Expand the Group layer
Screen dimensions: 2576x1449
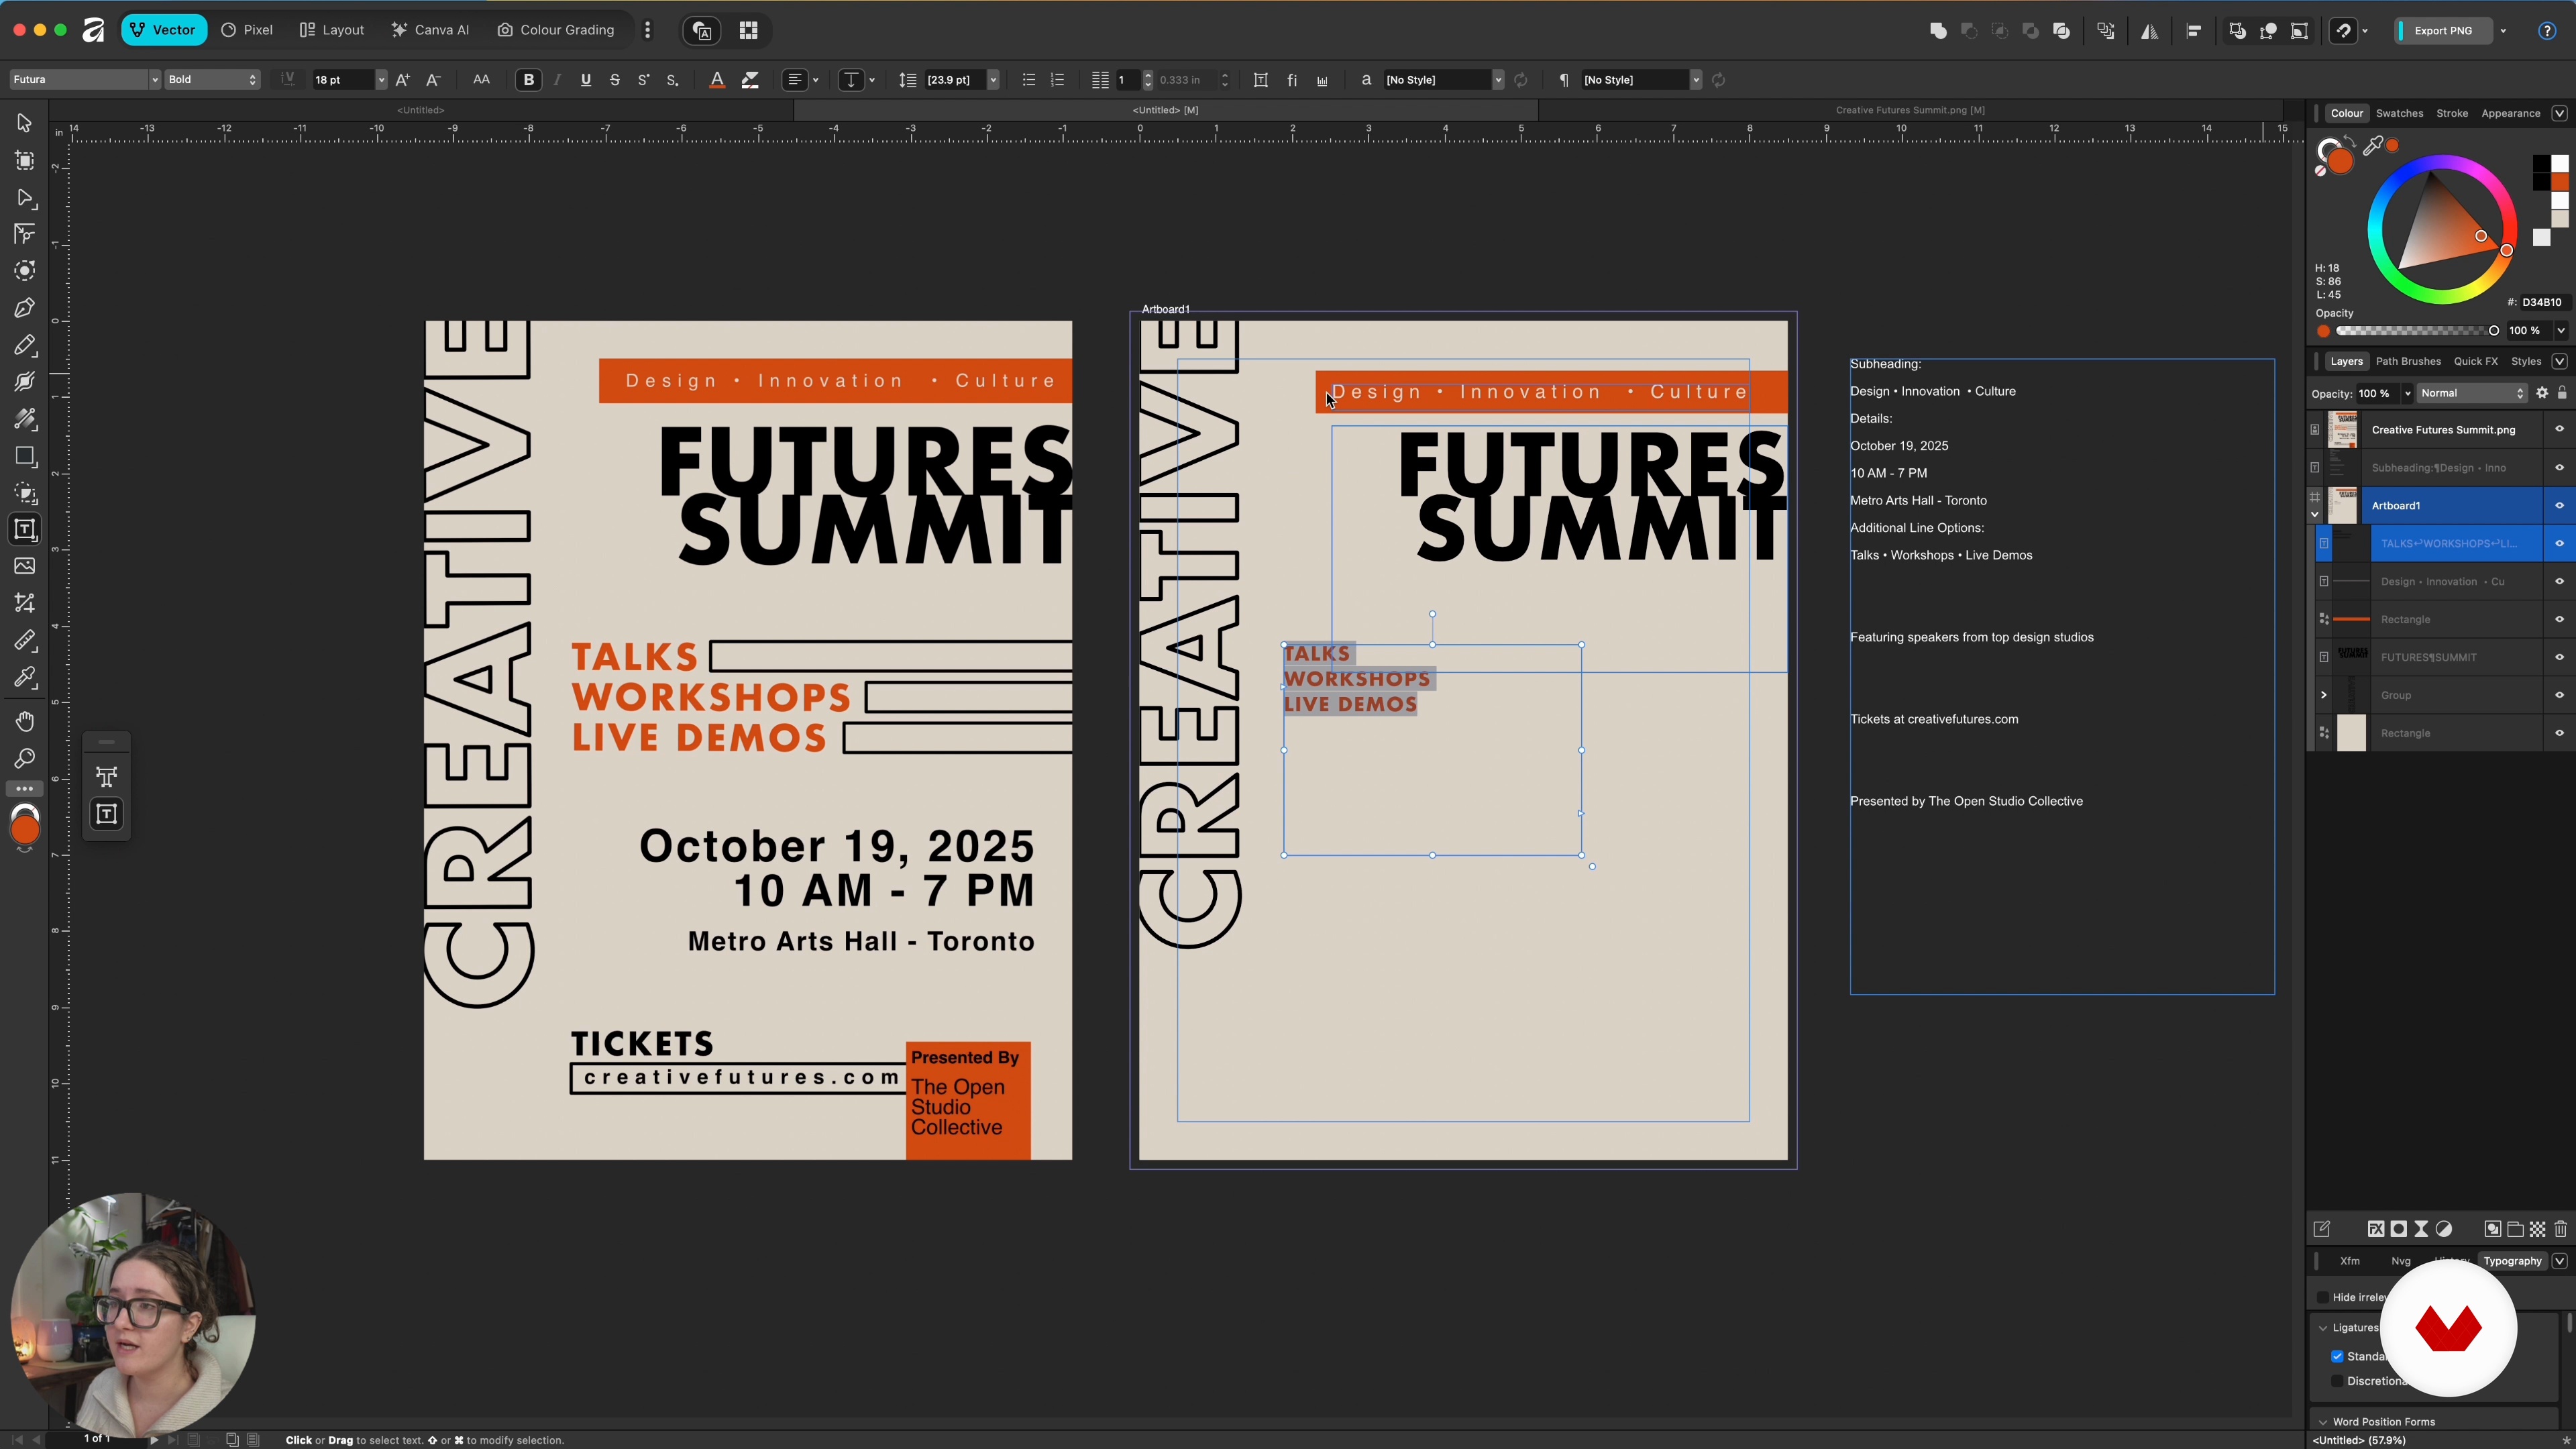coord(2323,696)
